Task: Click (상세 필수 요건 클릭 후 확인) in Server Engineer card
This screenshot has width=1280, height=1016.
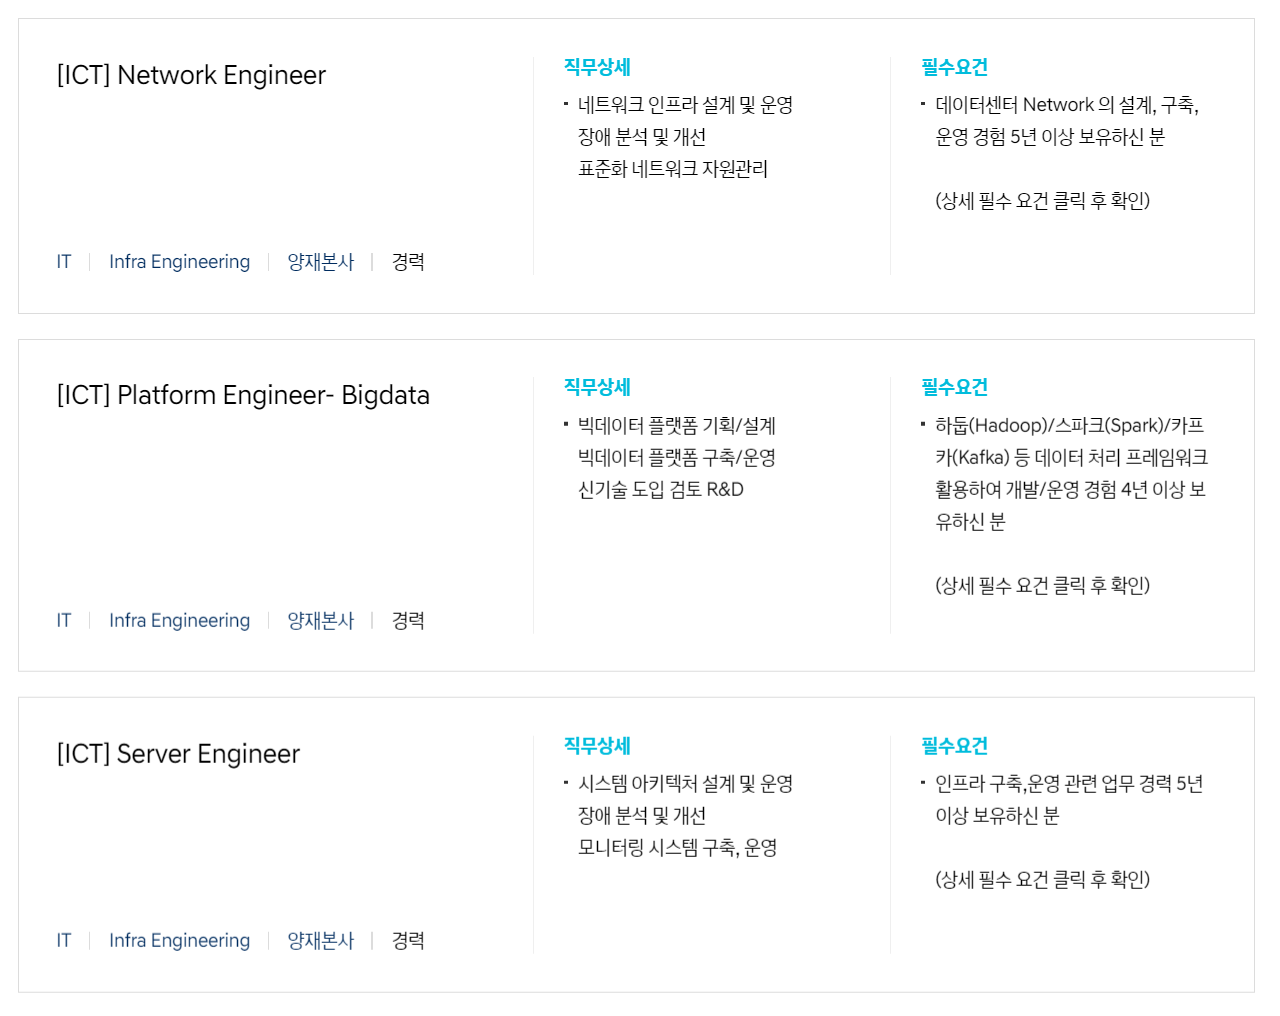Action: tap(1043, 880)
